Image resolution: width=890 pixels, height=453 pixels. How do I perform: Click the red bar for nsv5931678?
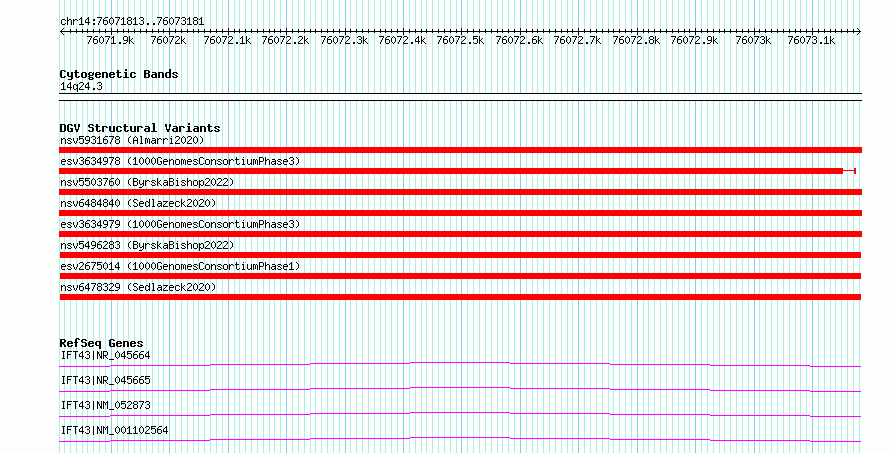[x=460, y=150]
